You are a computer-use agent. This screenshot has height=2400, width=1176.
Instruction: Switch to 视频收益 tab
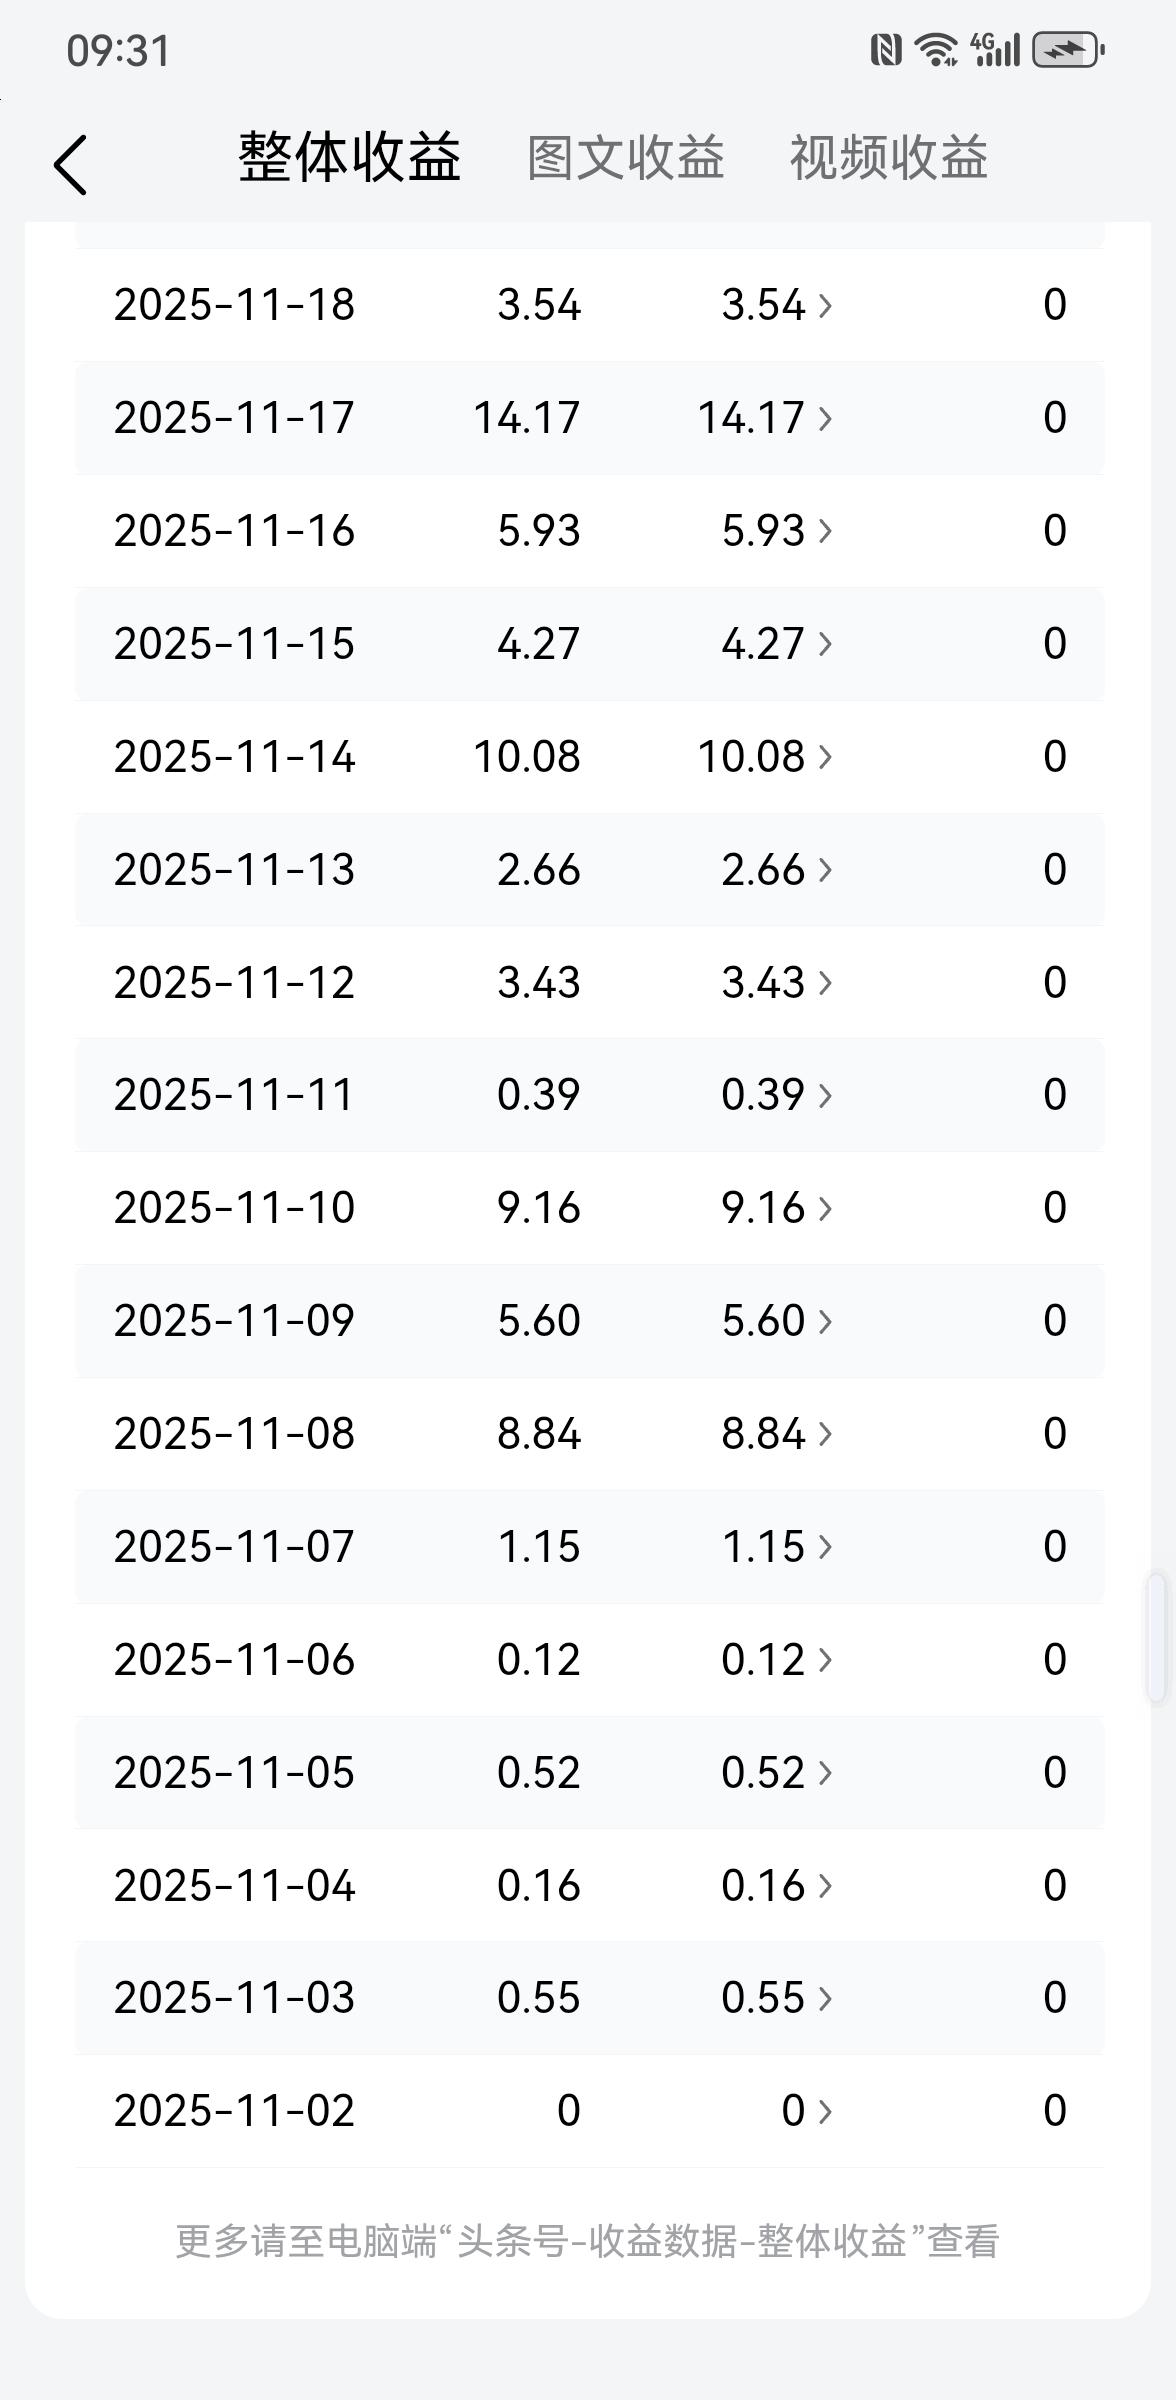889,158
